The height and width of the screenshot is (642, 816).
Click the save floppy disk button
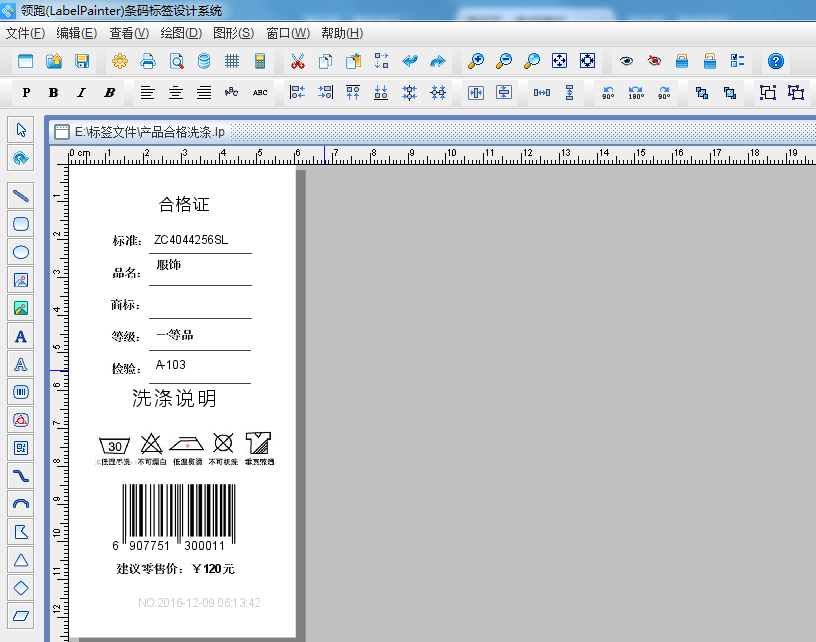click(82, 61)
